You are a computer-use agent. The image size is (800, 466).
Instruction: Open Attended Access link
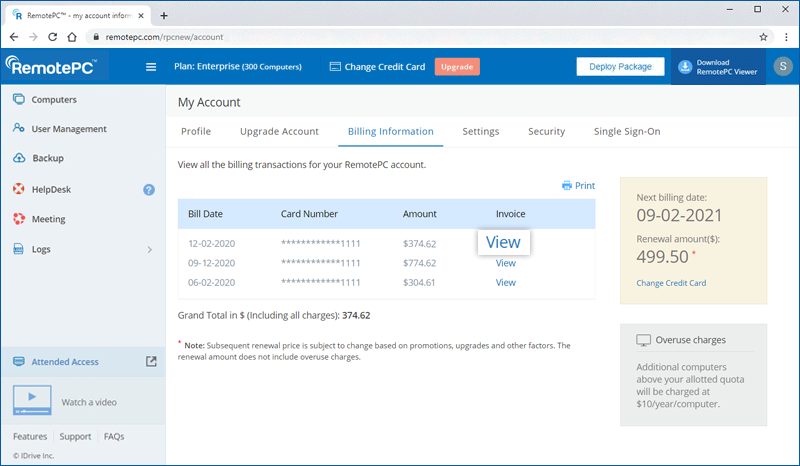pyautogui.click(x=65, y=362)
